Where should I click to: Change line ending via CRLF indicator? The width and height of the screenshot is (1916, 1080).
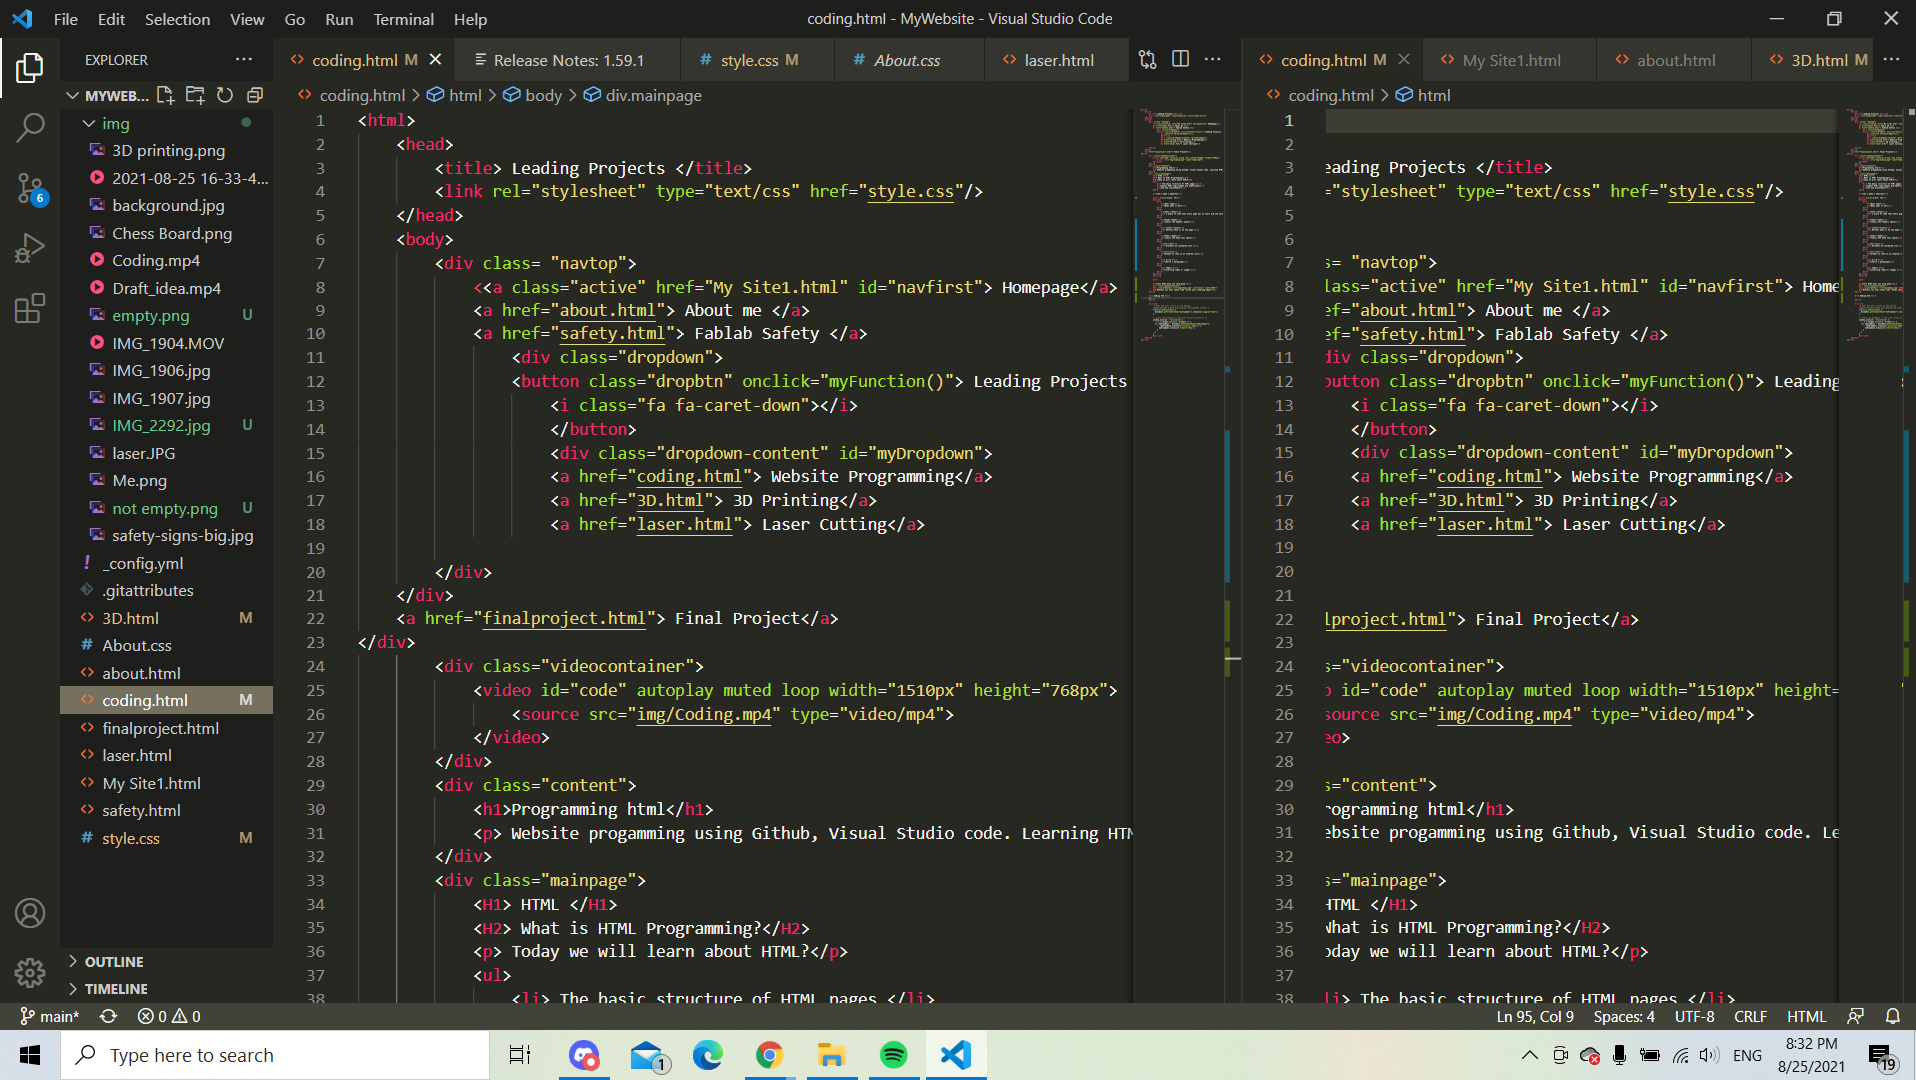click(x=1750, y=1016)
